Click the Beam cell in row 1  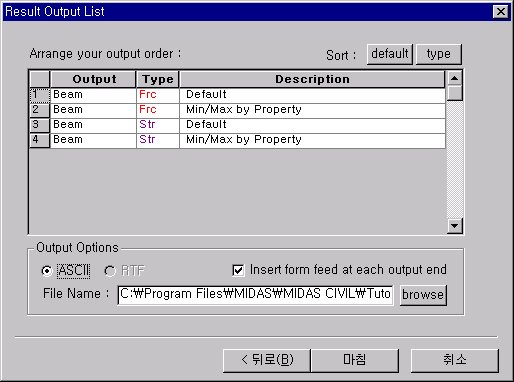click(93, 95)
